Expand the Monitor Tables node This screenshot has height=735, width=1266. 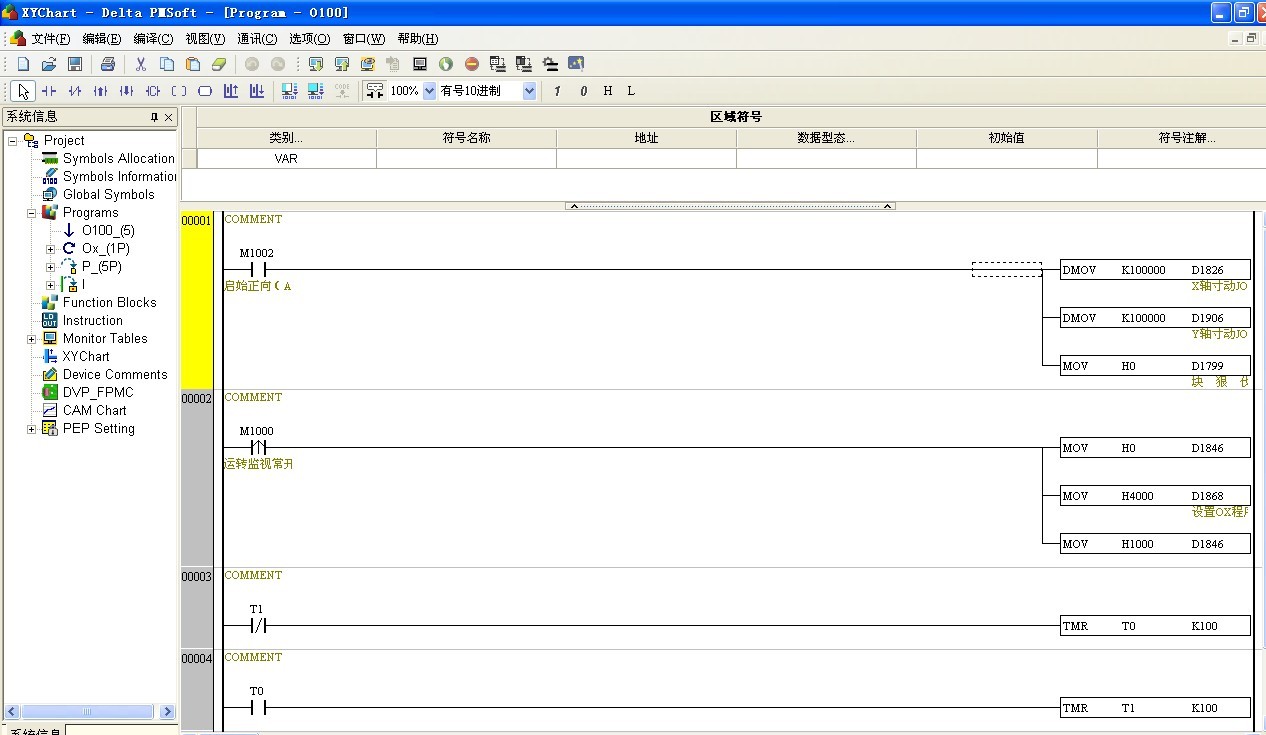(31, 339)
